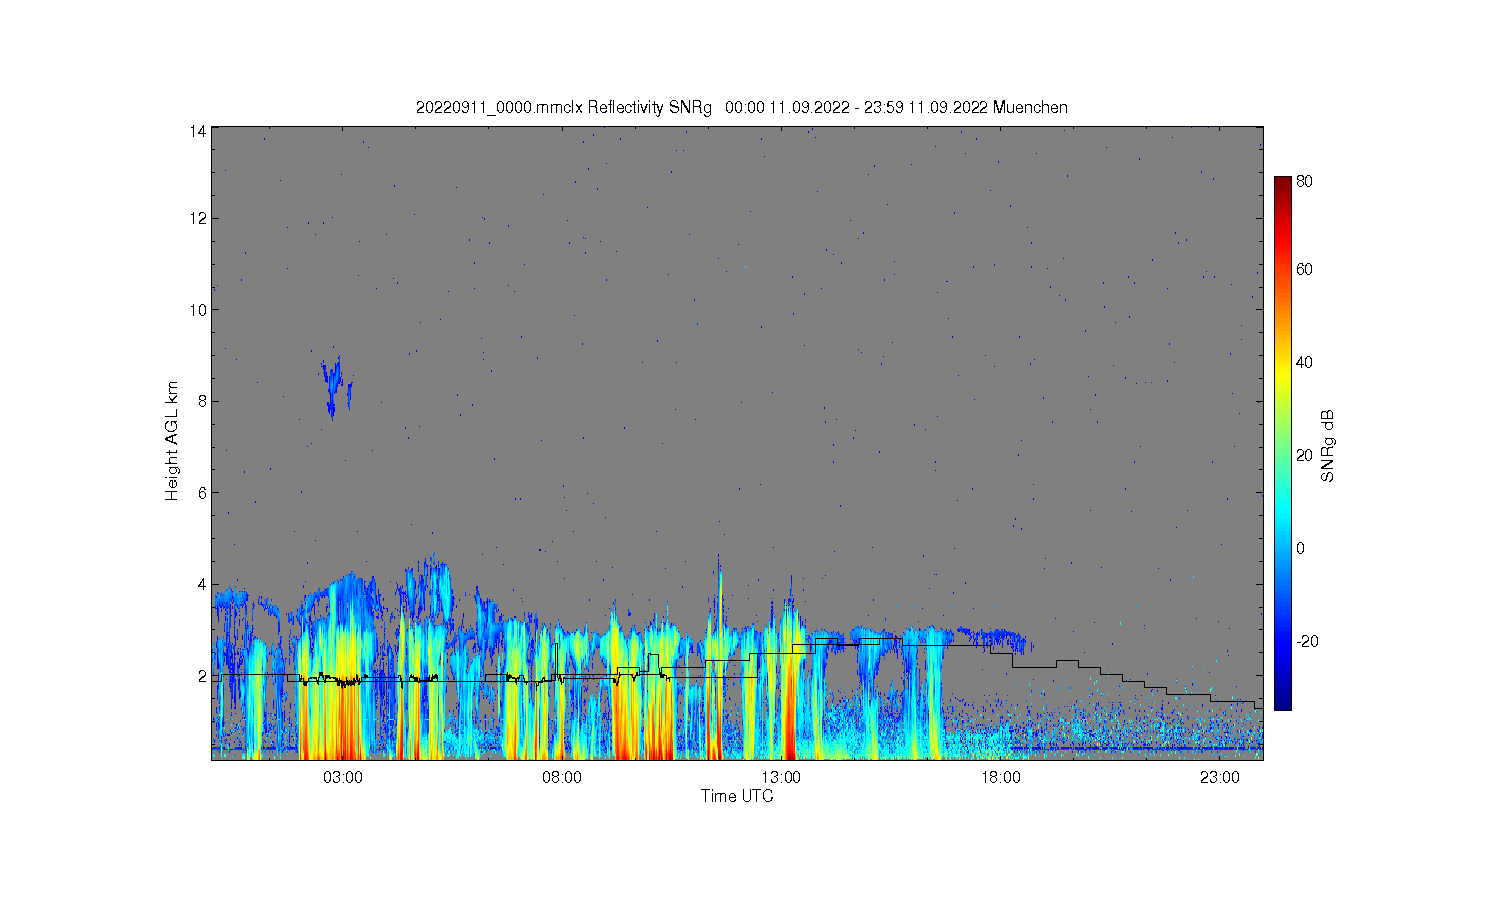Click the isolated blue cloud echo near 8 km
The height and width of the screenshot is (900, 1500).
(335, 387)
